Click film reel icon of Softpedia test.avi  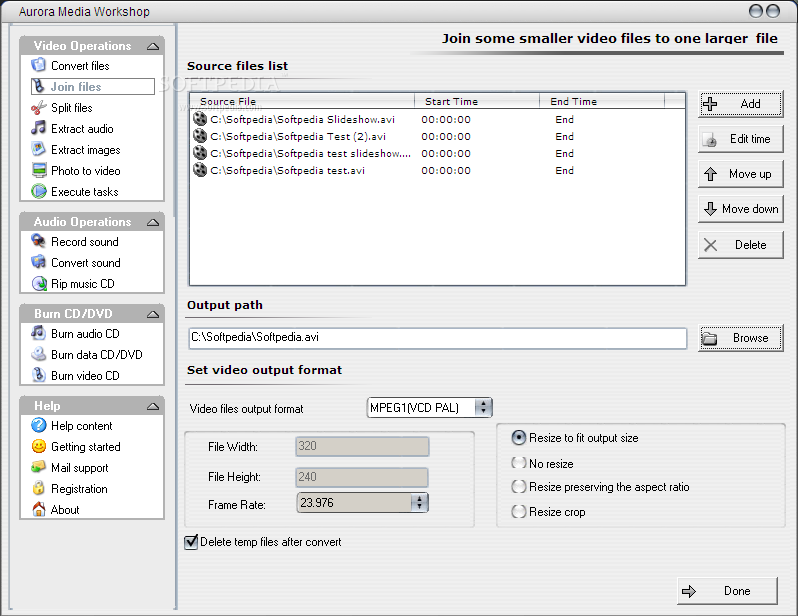coord(200,170)
